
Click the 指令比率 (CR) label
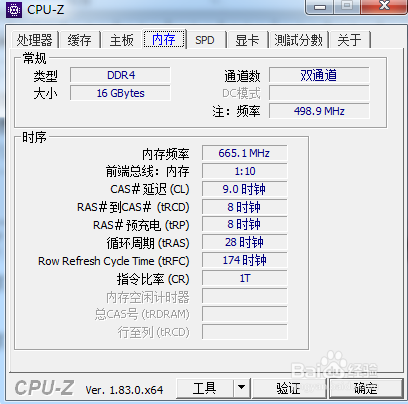pyautogui.click(x=153, y=279)
